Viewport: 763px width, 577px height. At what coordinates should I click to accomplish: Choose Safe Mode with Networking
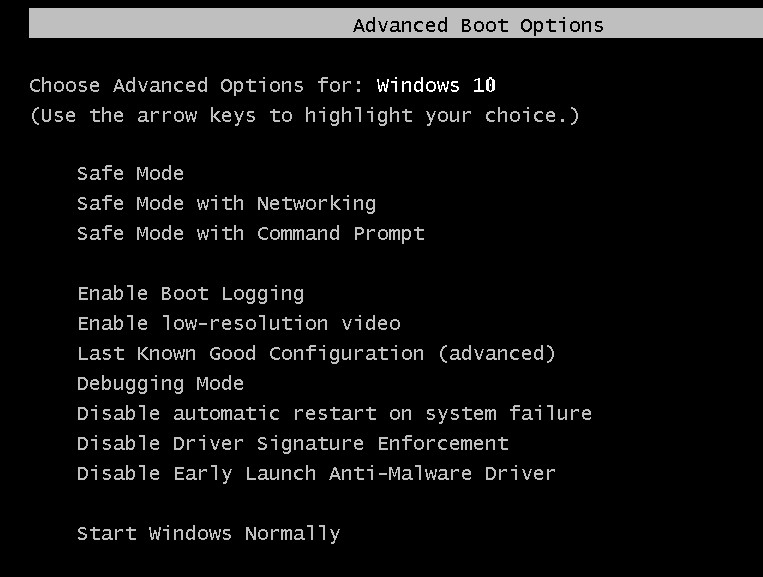pyautogui.click(x=226, y=204)
